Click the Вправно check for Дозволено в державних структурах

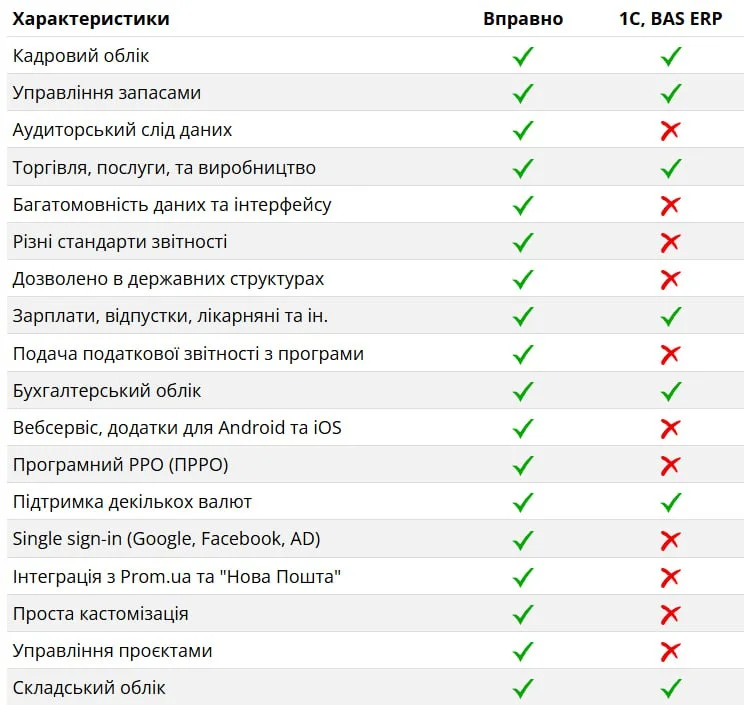point(523,279)
